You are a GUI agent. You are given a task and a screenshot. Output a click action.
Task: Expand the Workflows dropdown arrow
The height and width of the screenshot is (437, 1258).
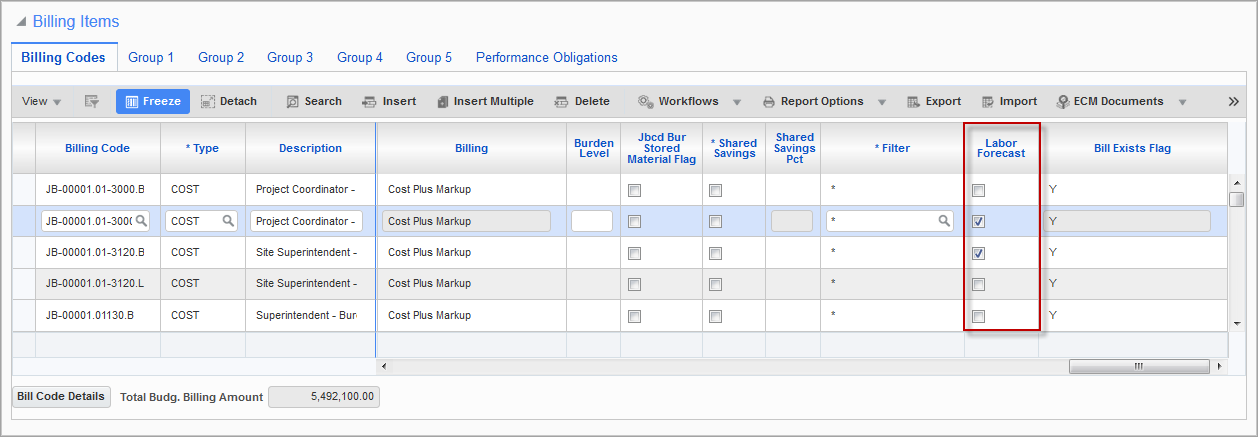[737, 102]
